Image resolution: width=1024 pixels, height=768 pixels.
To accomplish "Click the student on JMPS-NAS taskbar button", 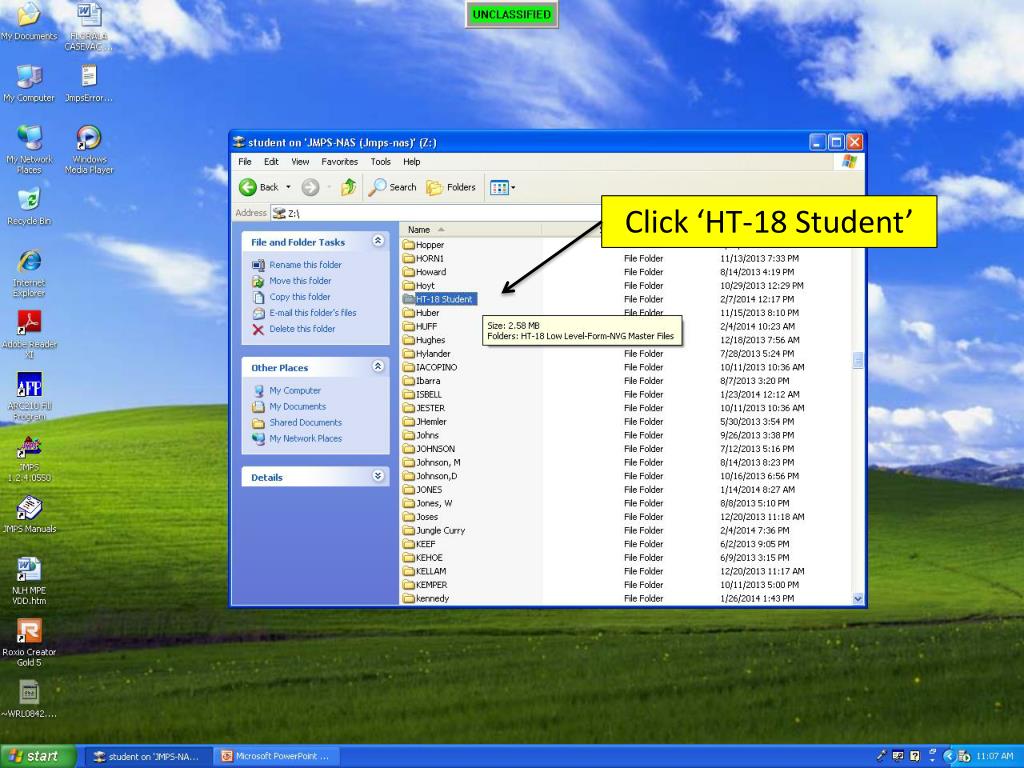I will pyautogui.click(x=149, y=756).
